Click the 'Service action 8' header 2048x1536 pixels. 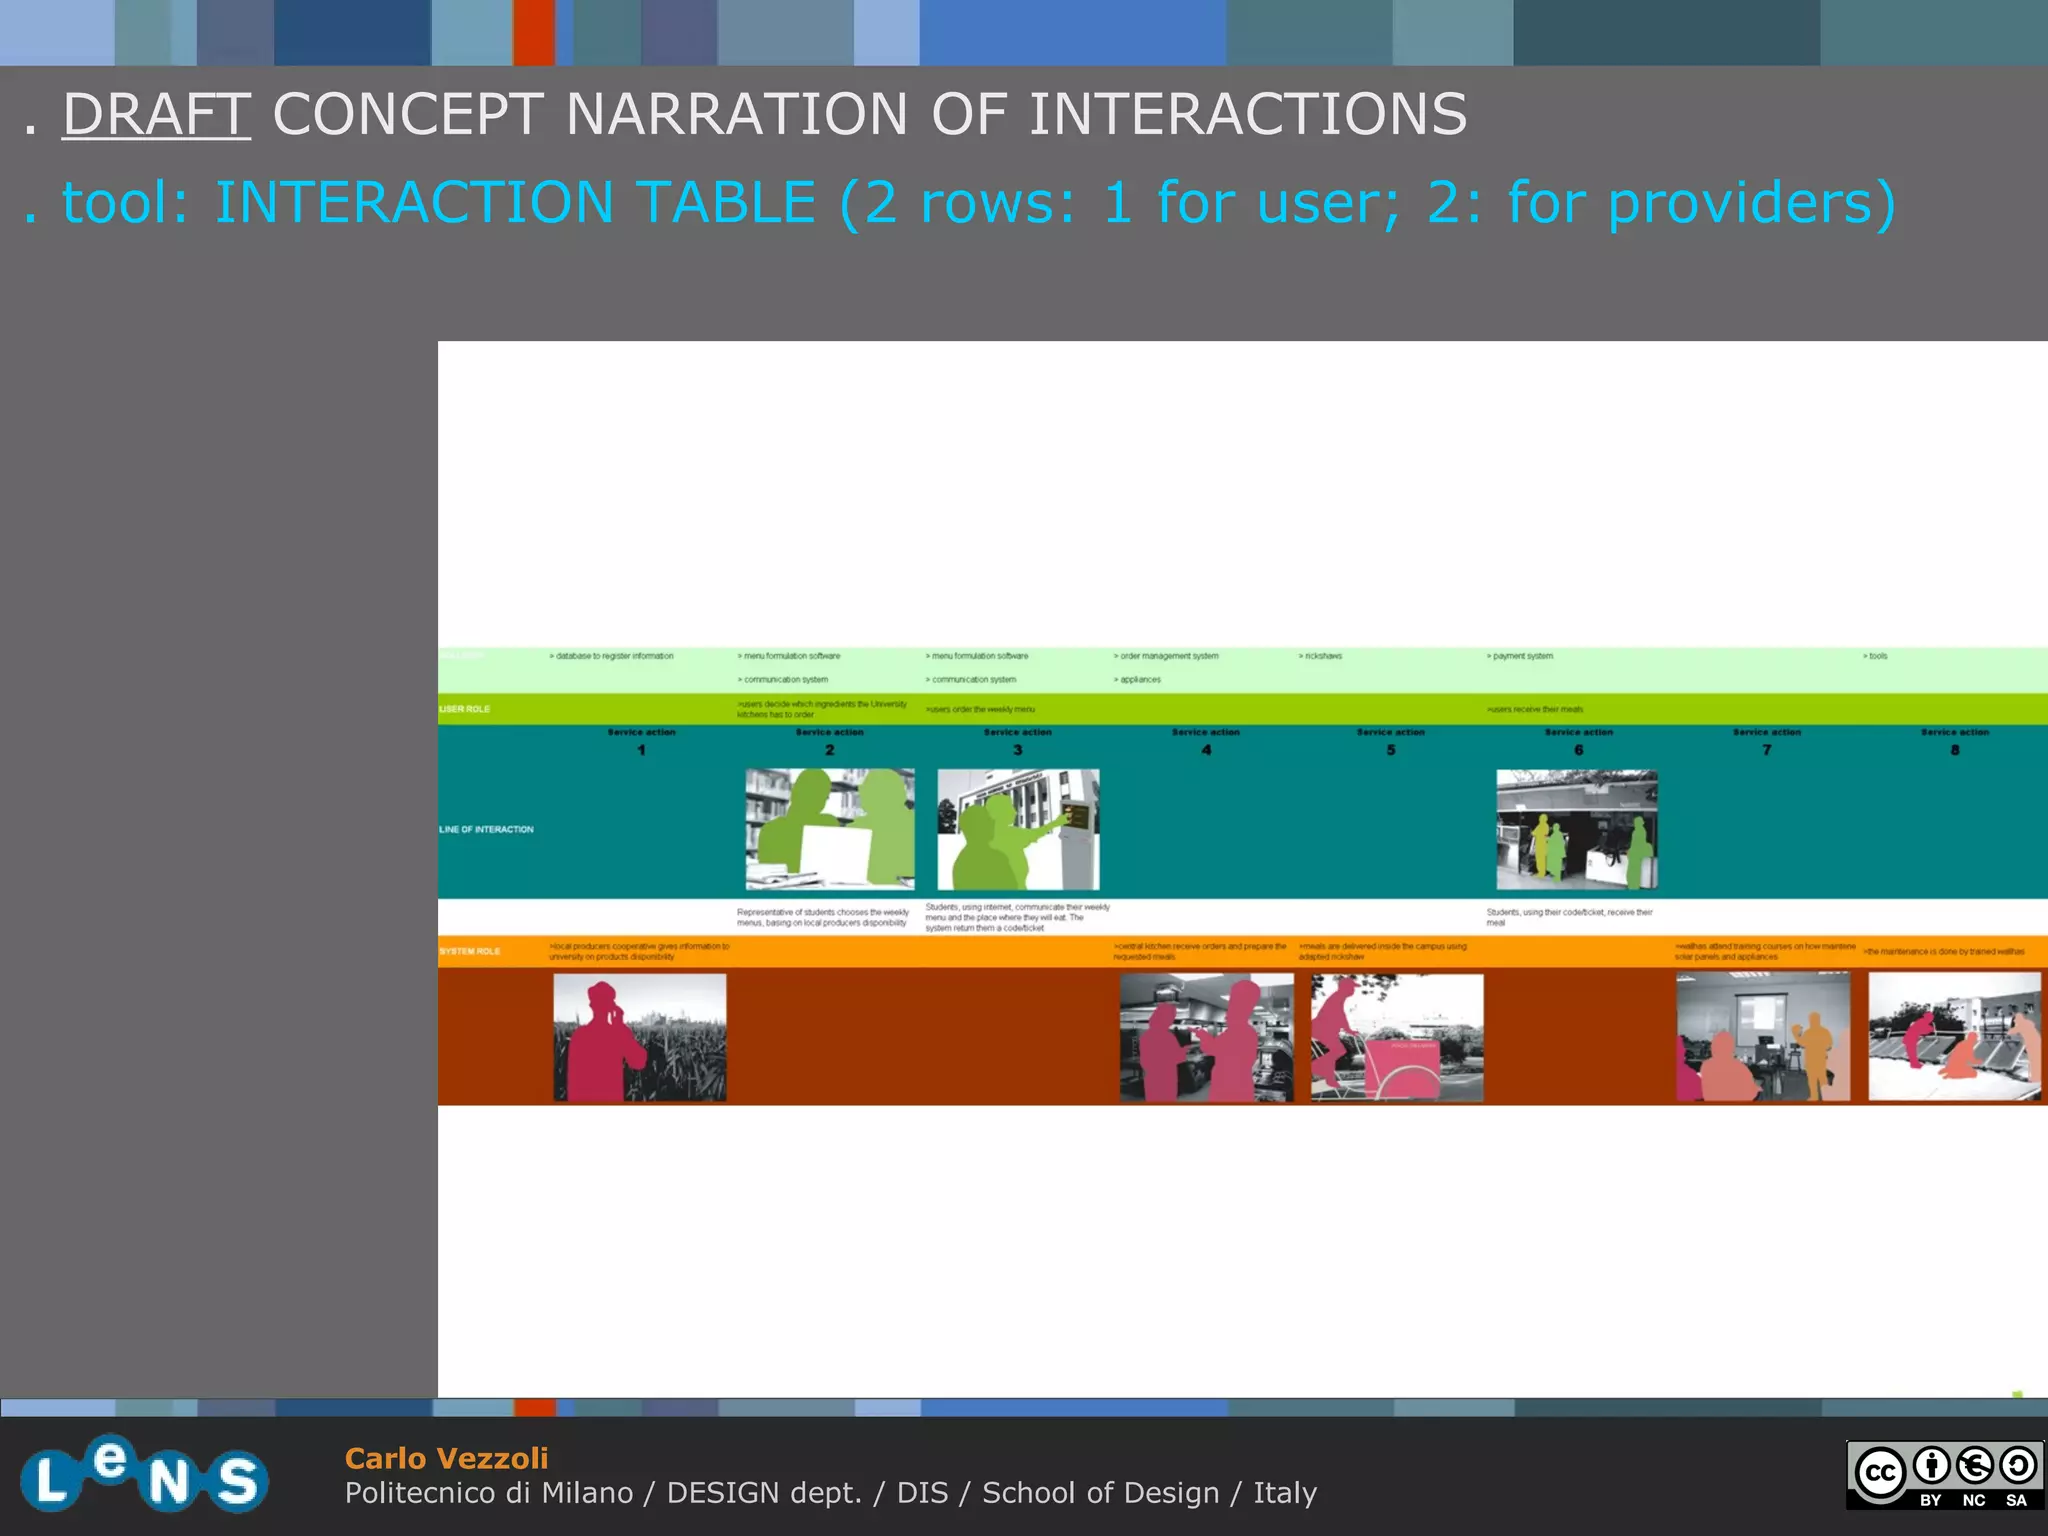click(x=1954, y=741)
